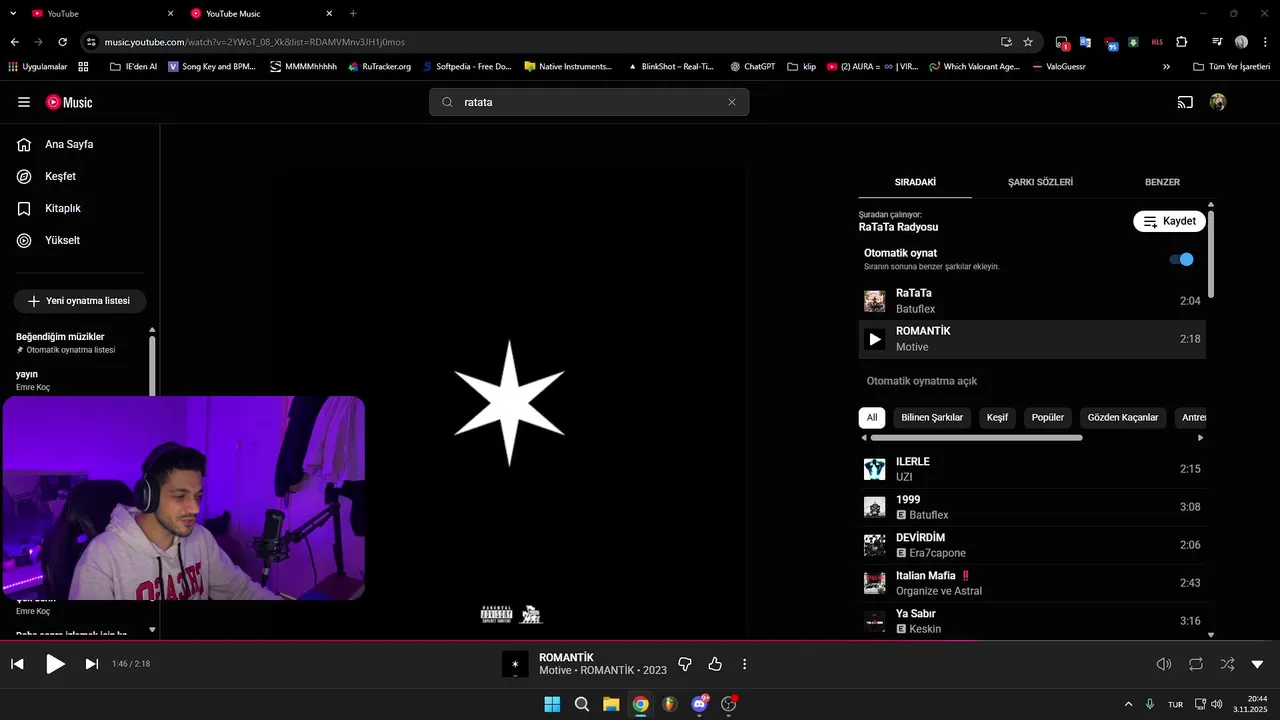Screen dimensions: 1280x720
Task: Open the extensions puzzle icon
Action: [x=1182, y=42]
